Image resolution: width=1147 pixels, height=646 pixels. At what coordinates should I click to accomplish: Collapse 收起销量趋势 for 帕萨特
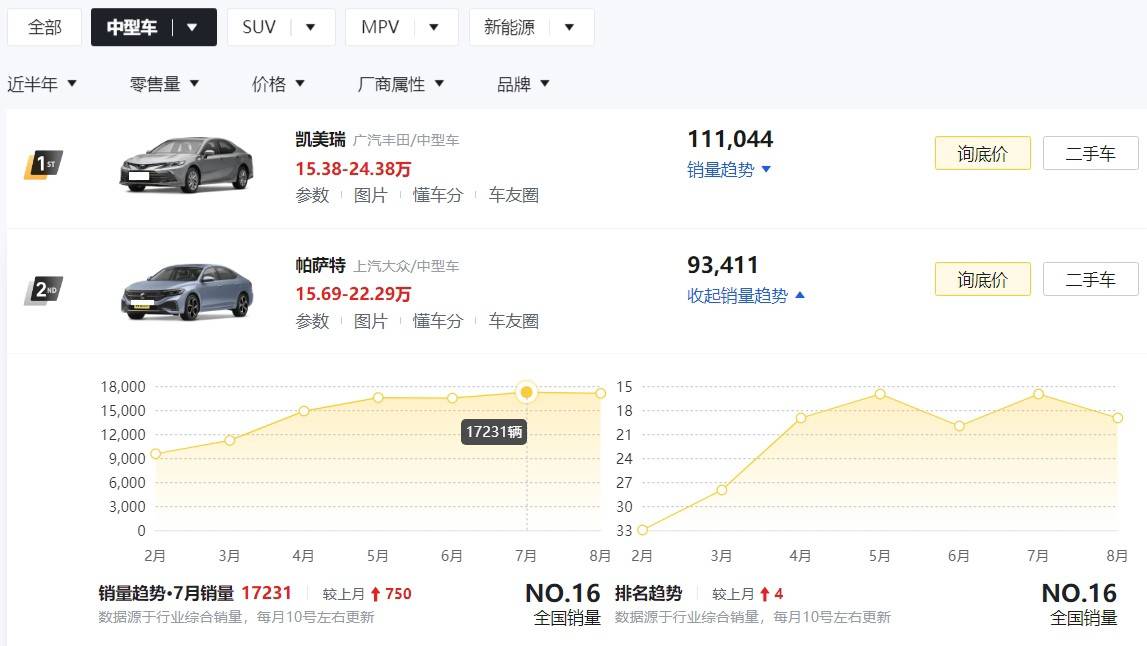[746, 296]
